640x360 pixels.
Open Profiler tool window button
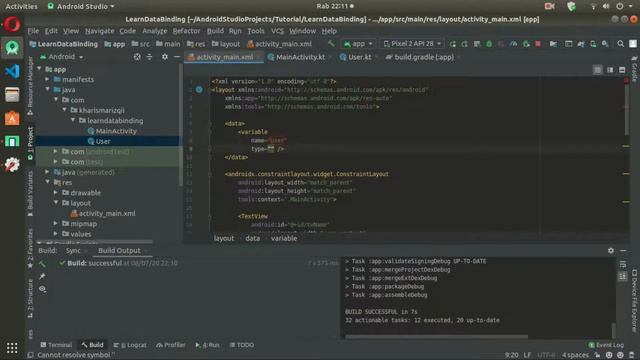pyautogui.click(x=171, y=345)
